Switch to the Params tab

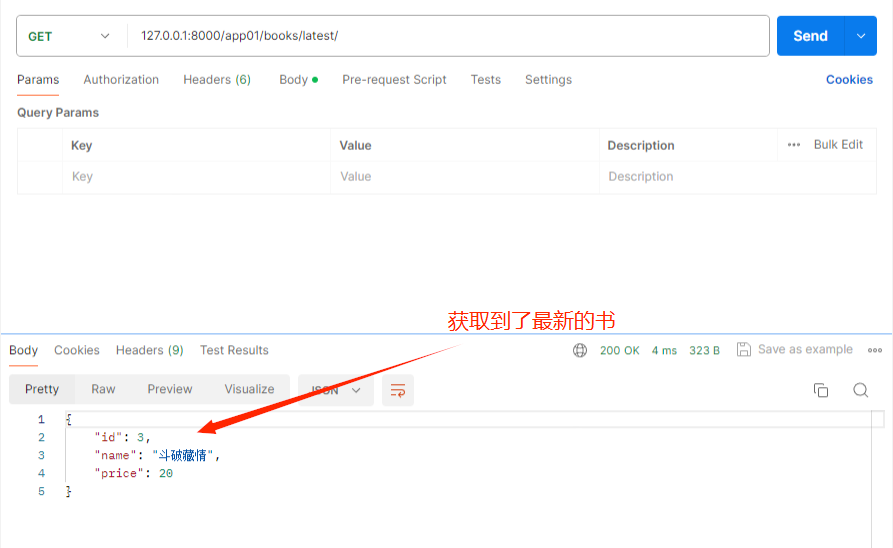click(x=38, y=80)
